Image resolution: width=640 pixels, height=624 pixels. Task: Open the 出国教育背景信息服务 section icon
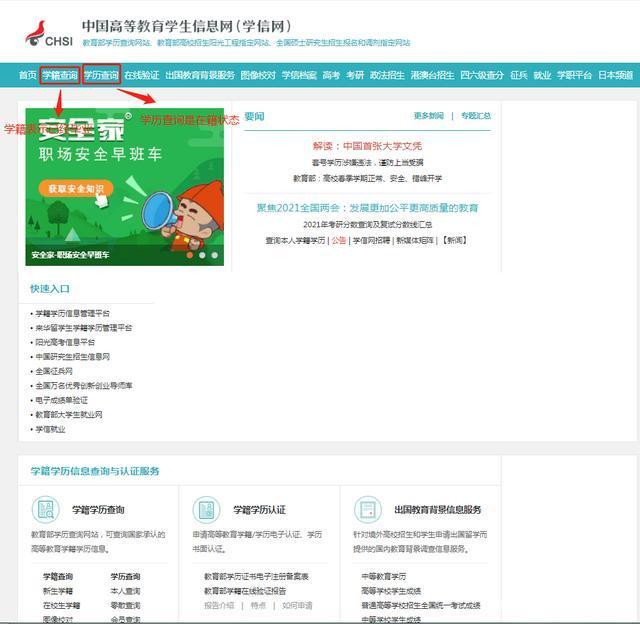point(368,509)
